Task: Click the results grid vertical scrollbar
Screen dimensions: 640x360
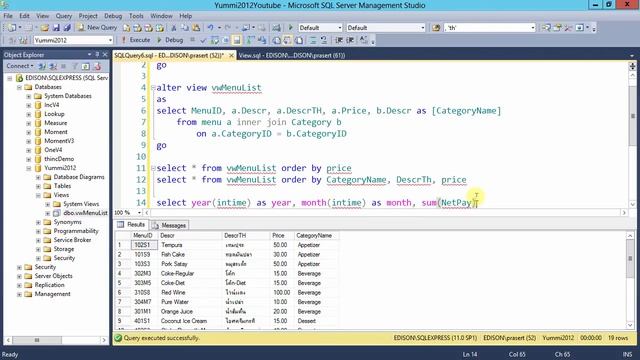Action: (x=630, y=280)
